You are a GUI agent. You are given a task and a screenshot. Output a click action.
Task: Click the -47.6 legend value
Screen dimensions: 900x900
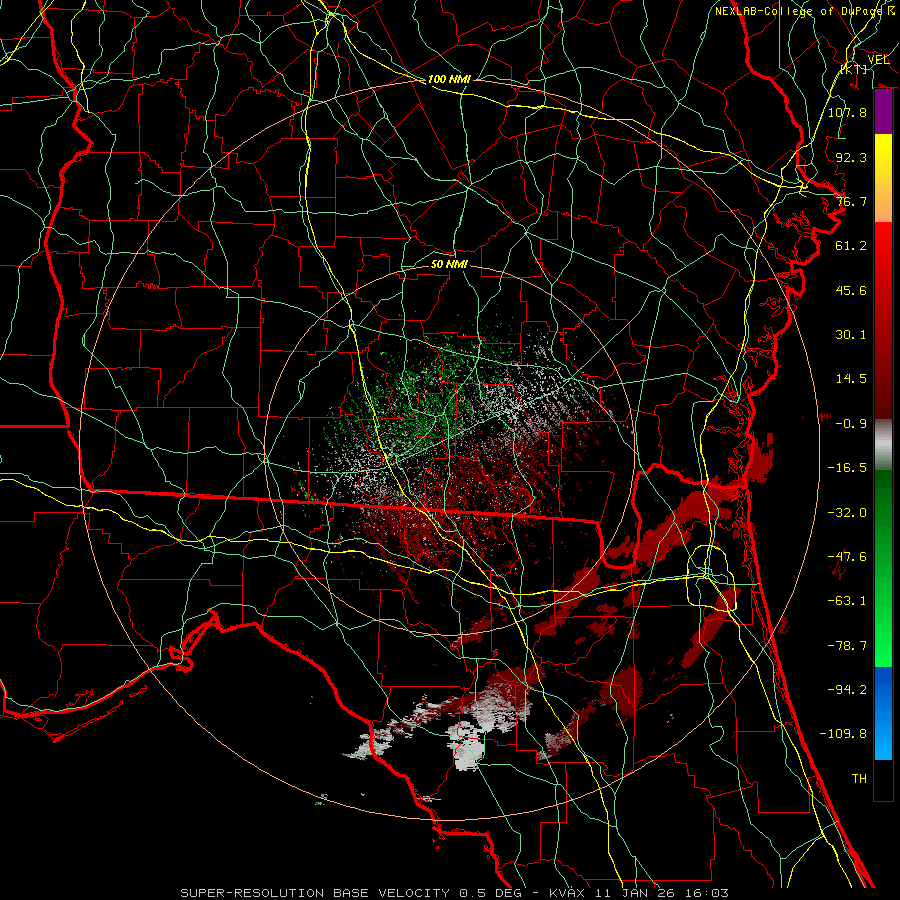(x=847, y=557)
